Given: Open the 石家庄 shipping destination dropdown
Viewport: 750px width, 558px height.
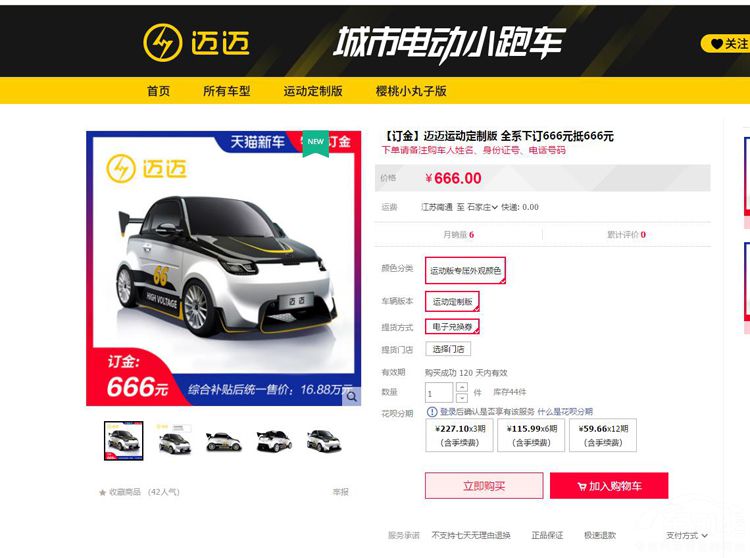Looking at the screenshot, I should point(482,207).
